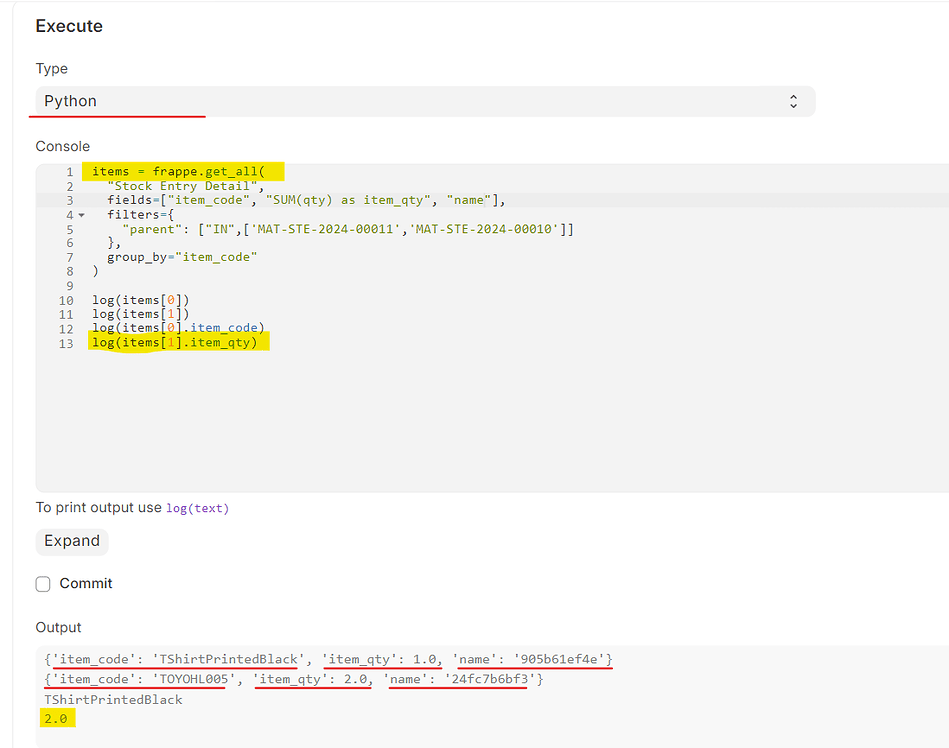Click the log(items[0]) statement on line 10
949x748 pixels.
[x=141, y=299]
